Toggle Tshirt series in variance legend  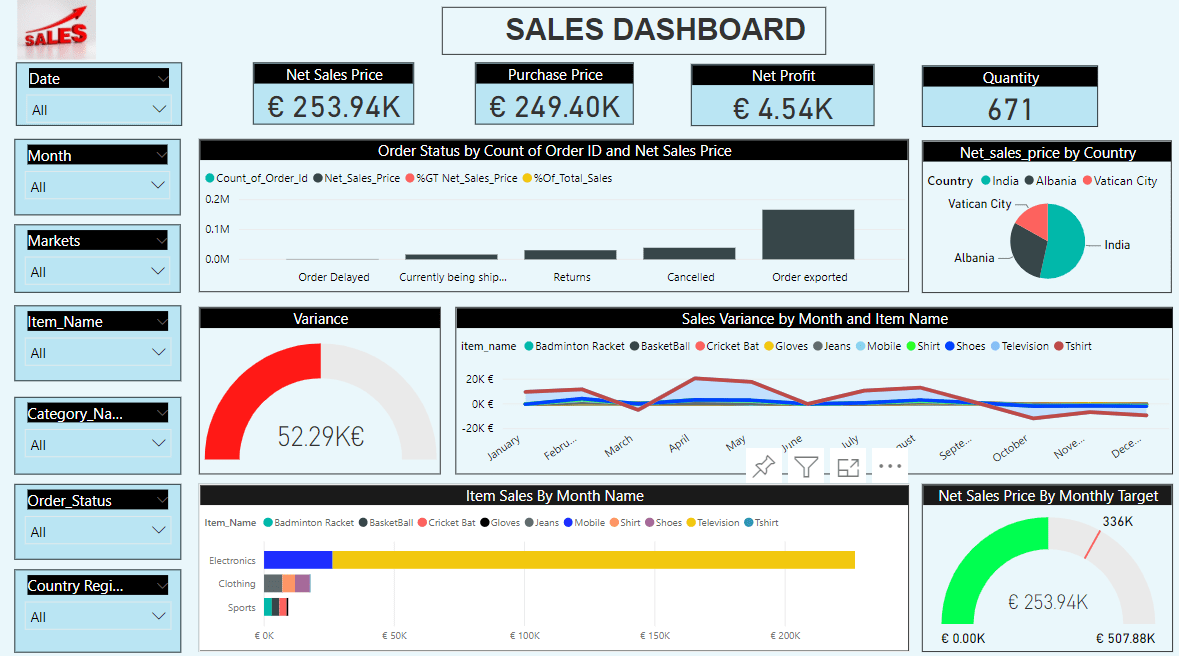click(1073, 346)
